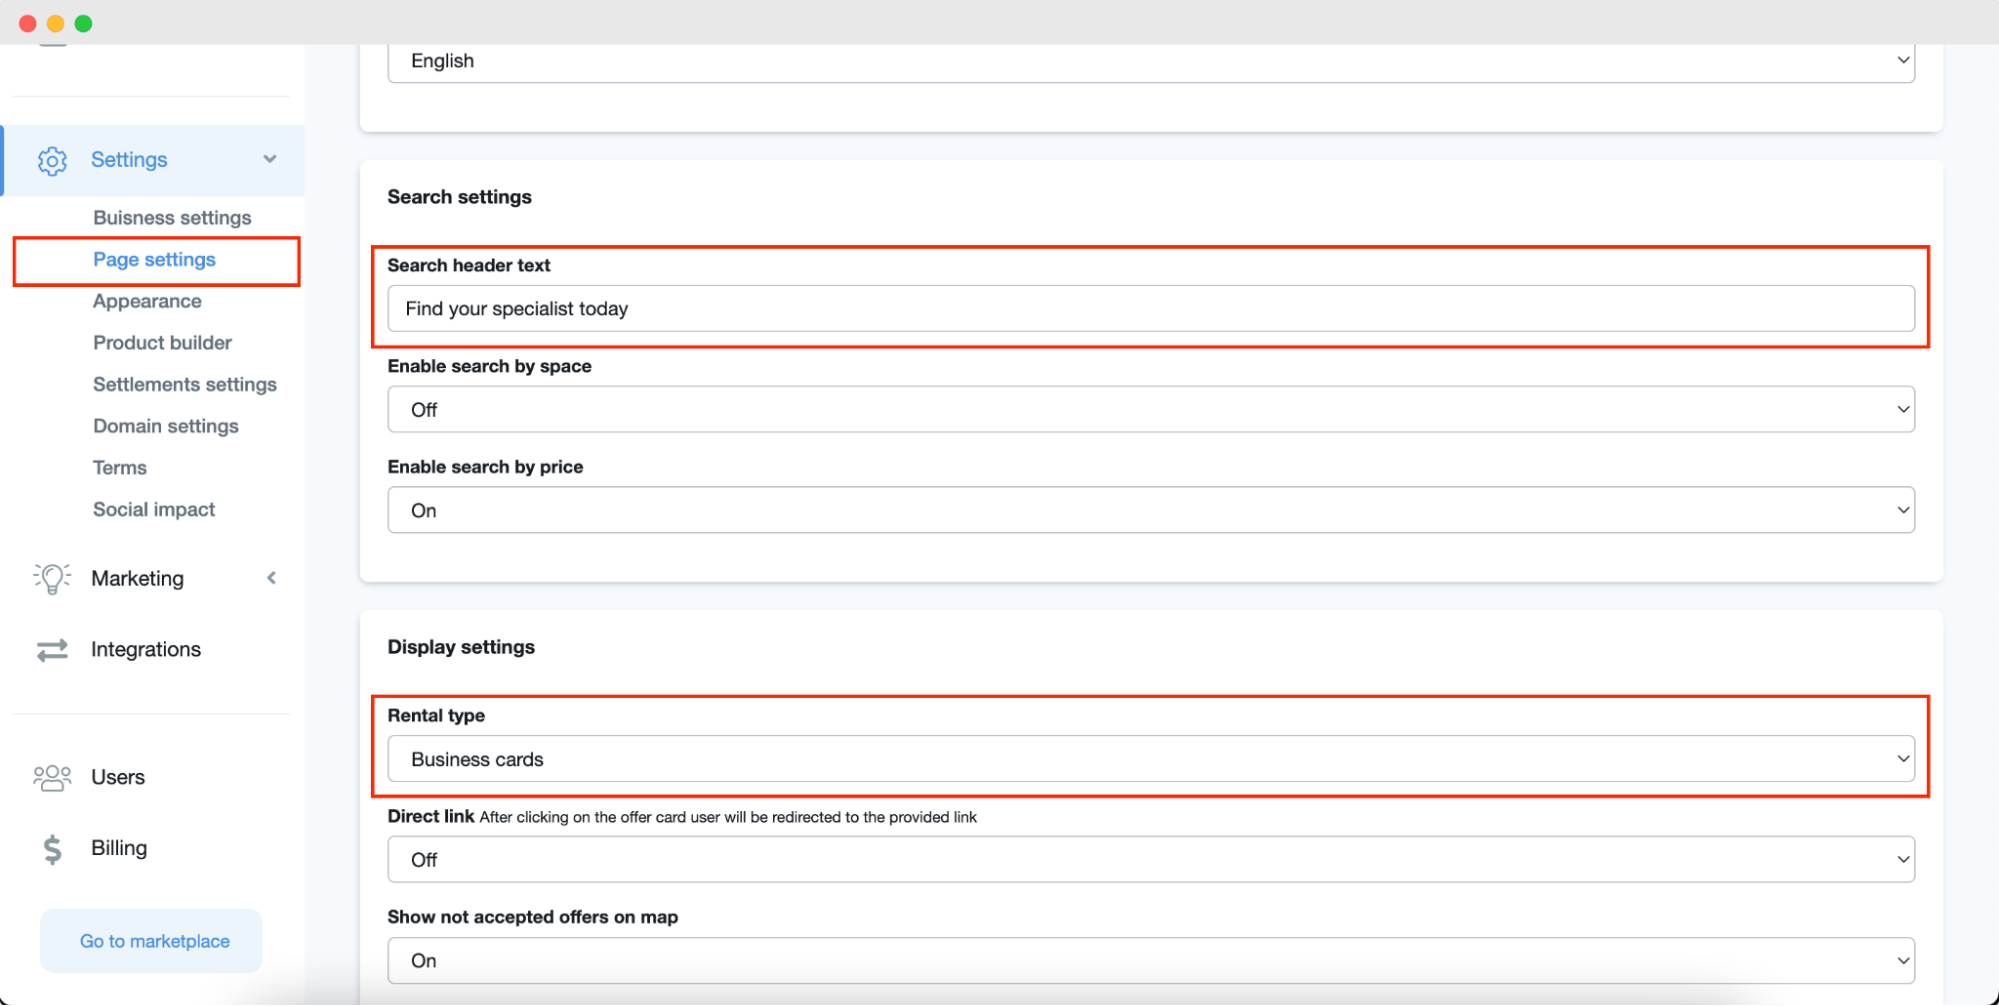
Task: Click the Show not accepted offers on map label
Action: [x=533, y=917]
